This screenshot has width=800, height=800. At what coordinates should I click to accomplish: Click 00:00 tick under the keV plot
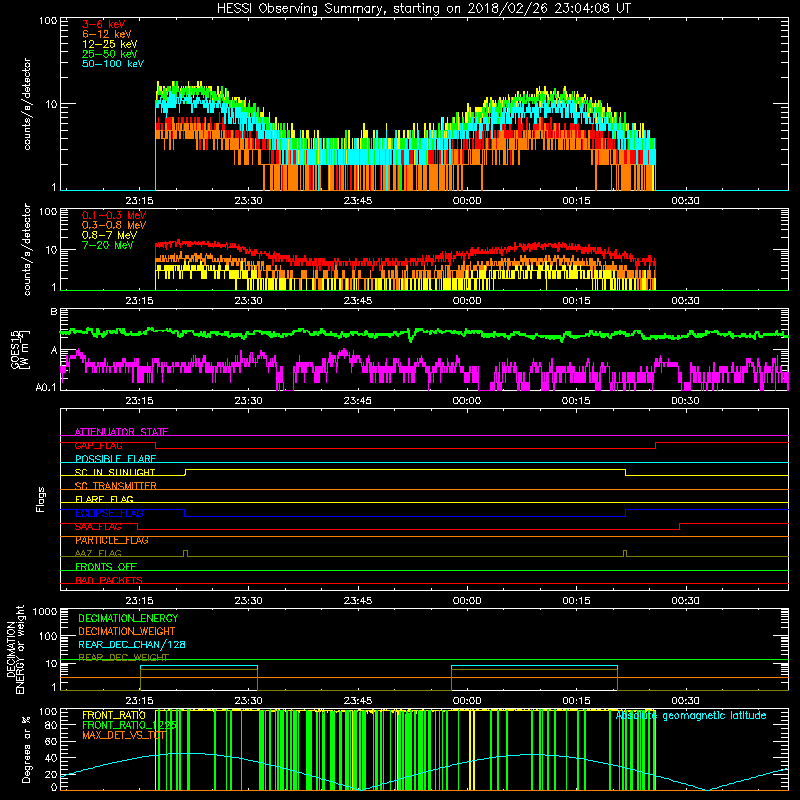point(467,201)
